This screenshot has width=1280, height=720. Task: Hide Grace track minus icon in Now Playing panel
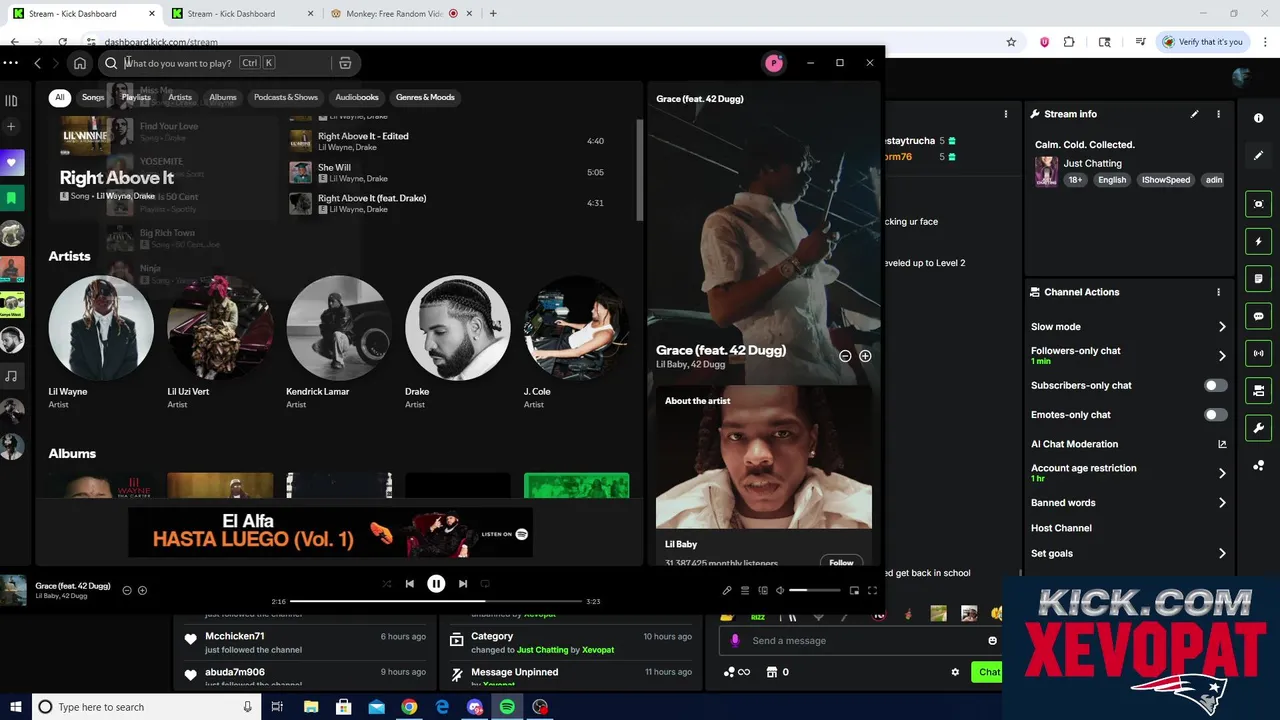pyautogui.click(x=845, y=356)
